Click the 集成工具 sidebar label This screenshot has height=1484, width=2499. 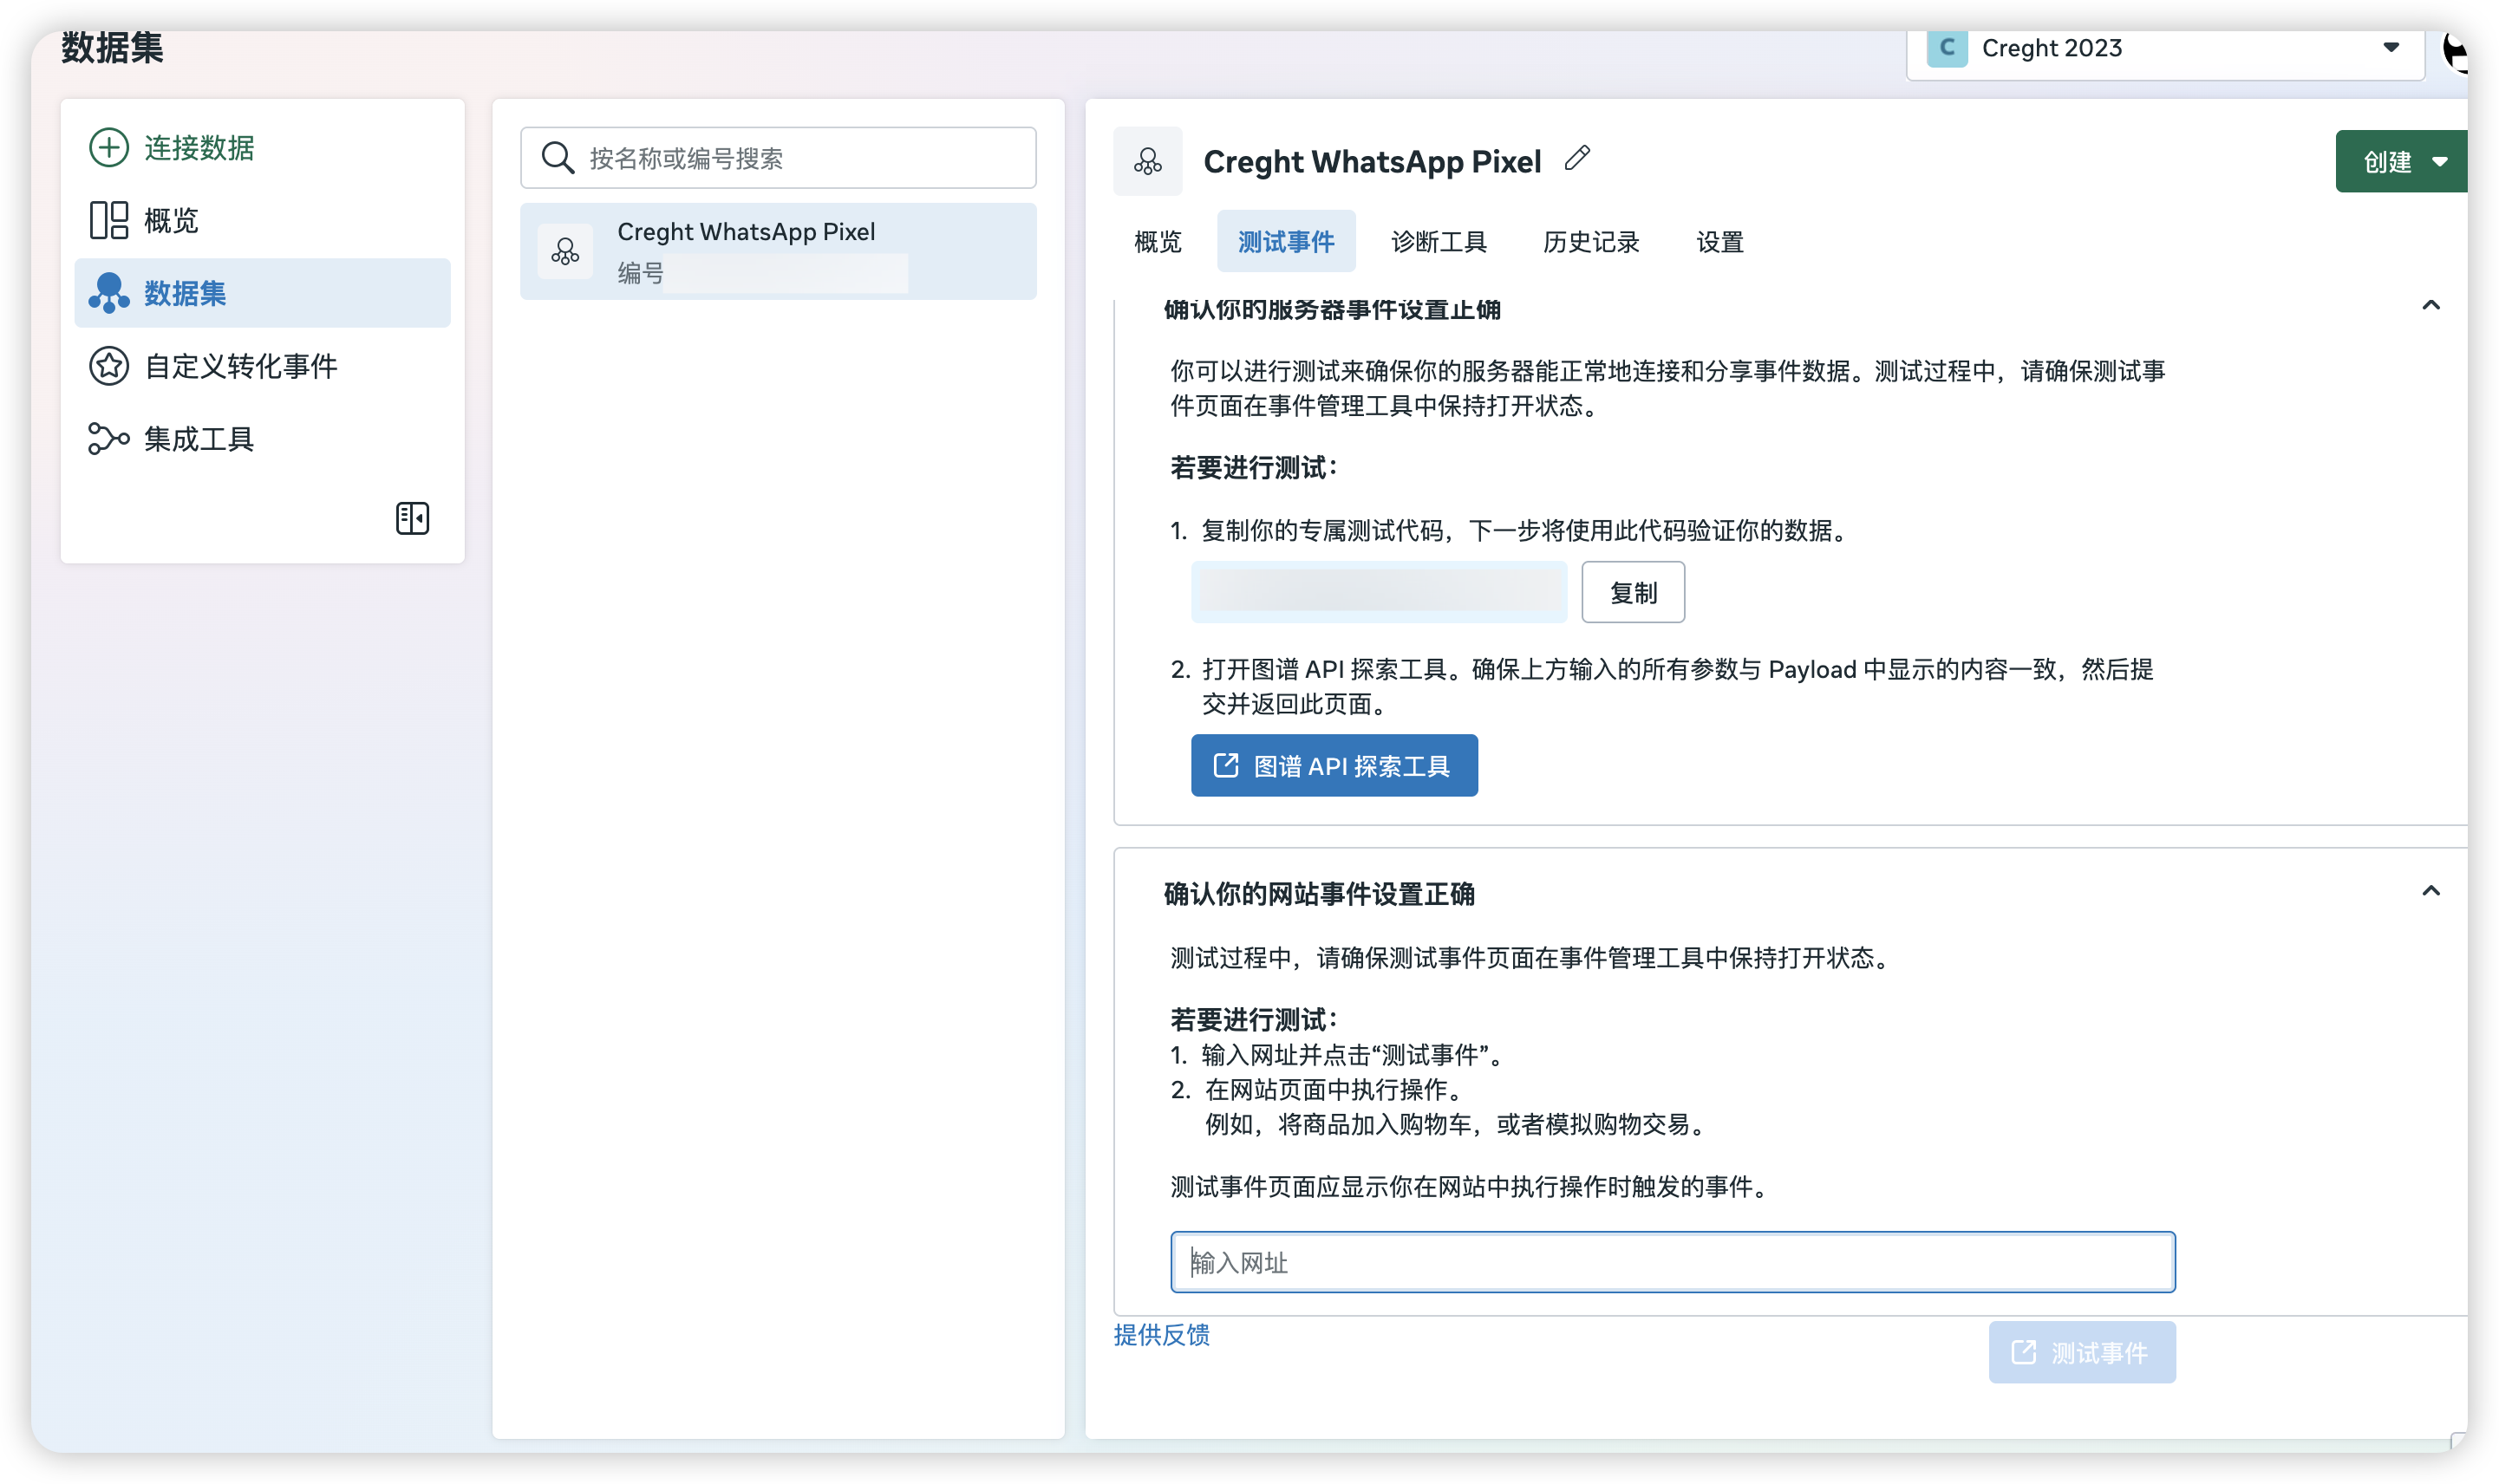(x=199, y=439)
